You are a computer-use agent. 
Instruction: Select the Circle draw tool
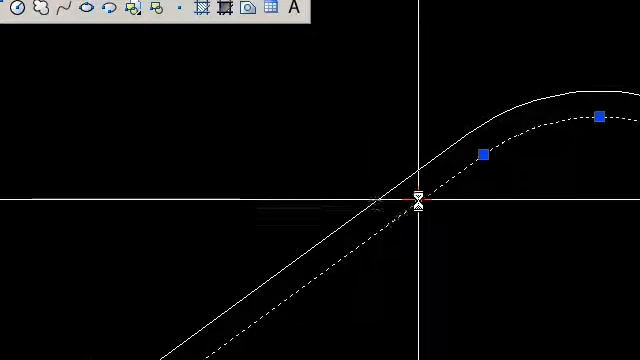tap(17, 7)
